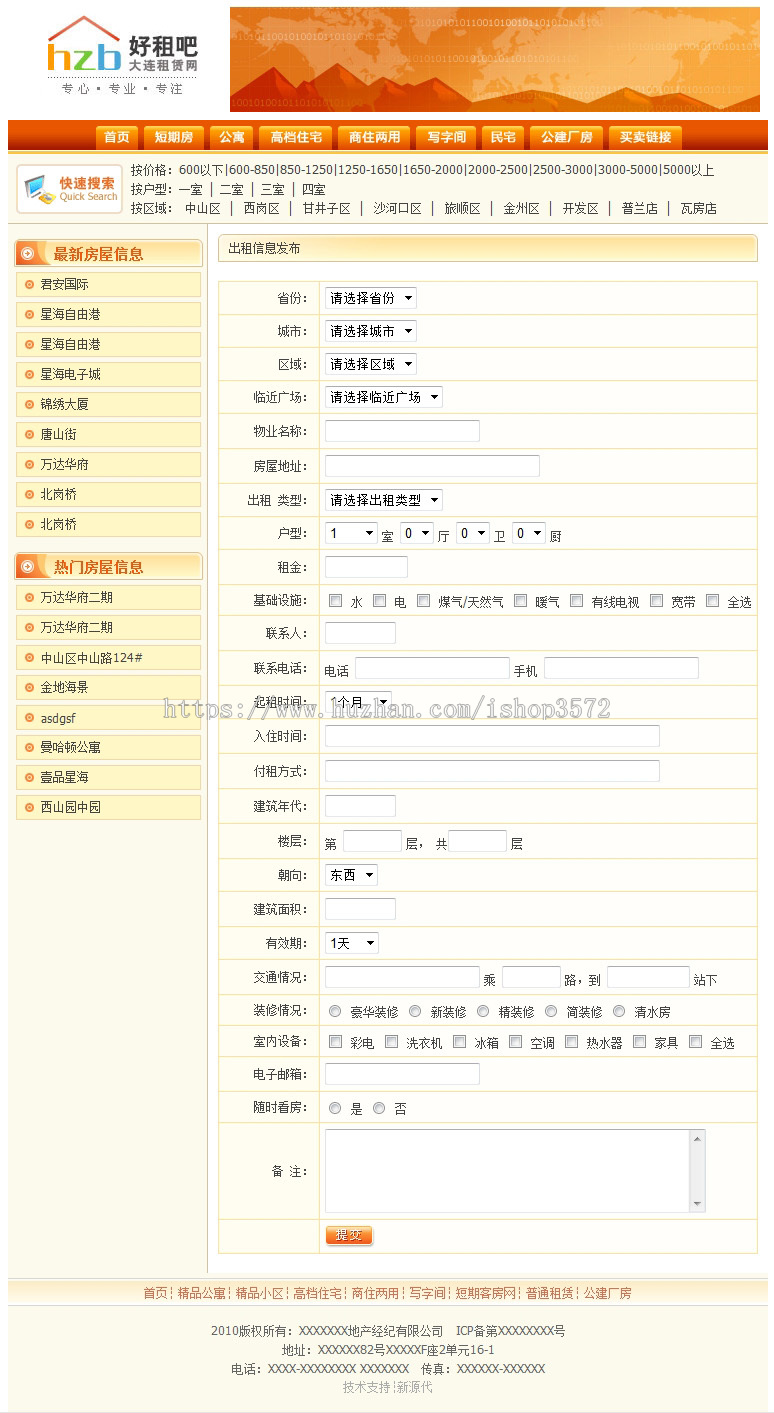Click footer link 精品公寓
This screenshot has width=774, height=1413.
201,1293
